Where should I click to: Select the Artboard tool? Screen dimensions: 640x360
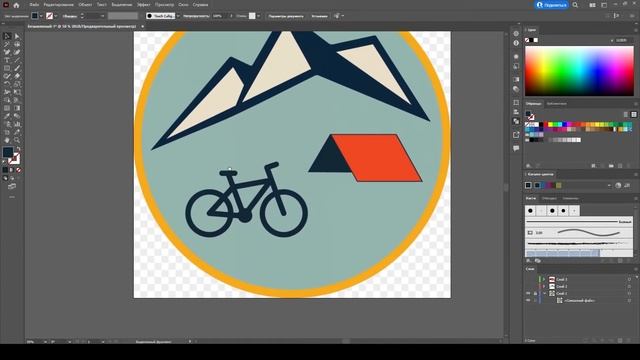pos(7,132)
